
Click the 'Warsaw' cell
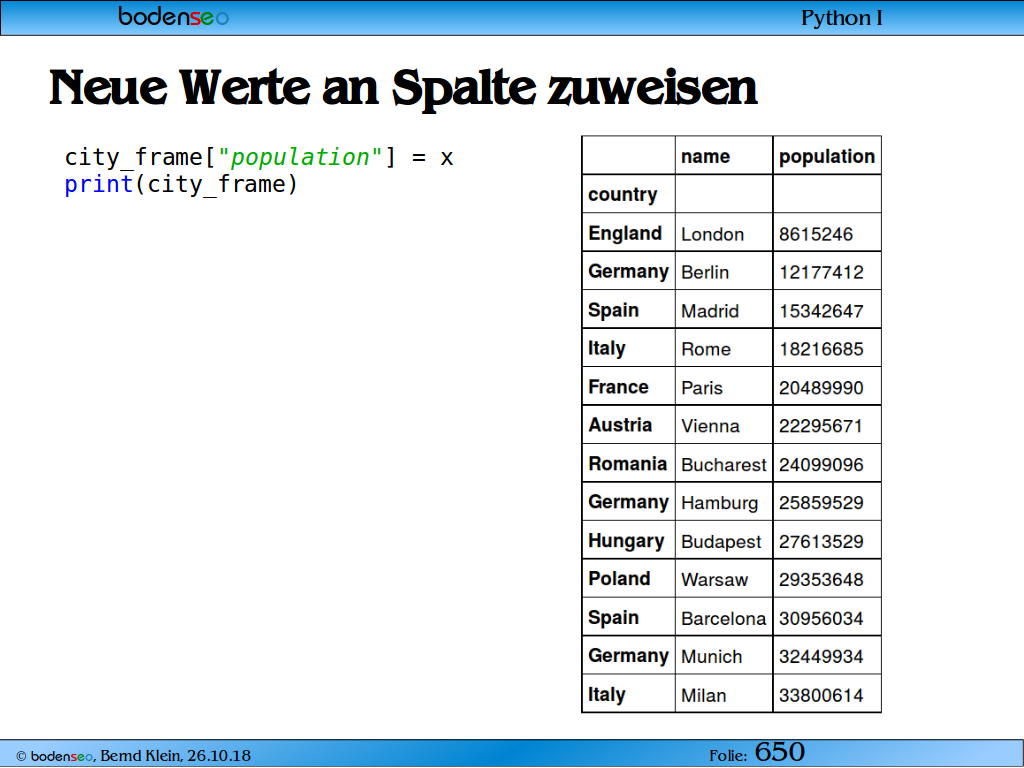[x=714, y=580]
